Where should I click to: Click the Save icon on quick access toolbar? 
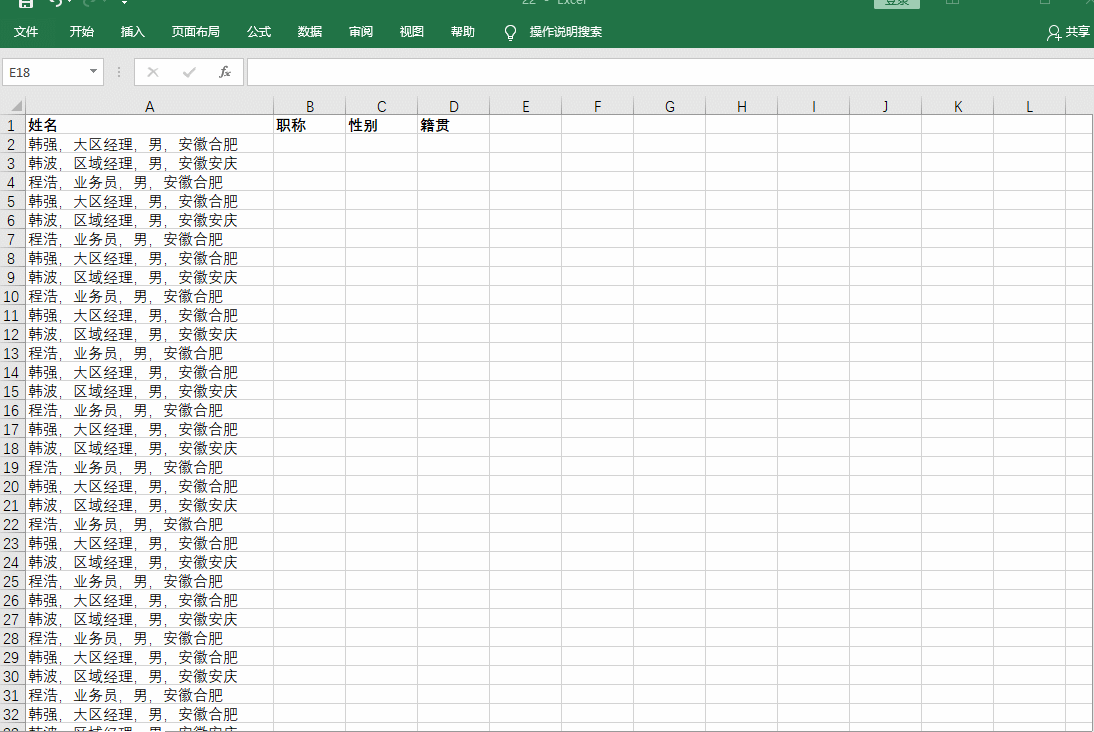(x=27, y=4)
